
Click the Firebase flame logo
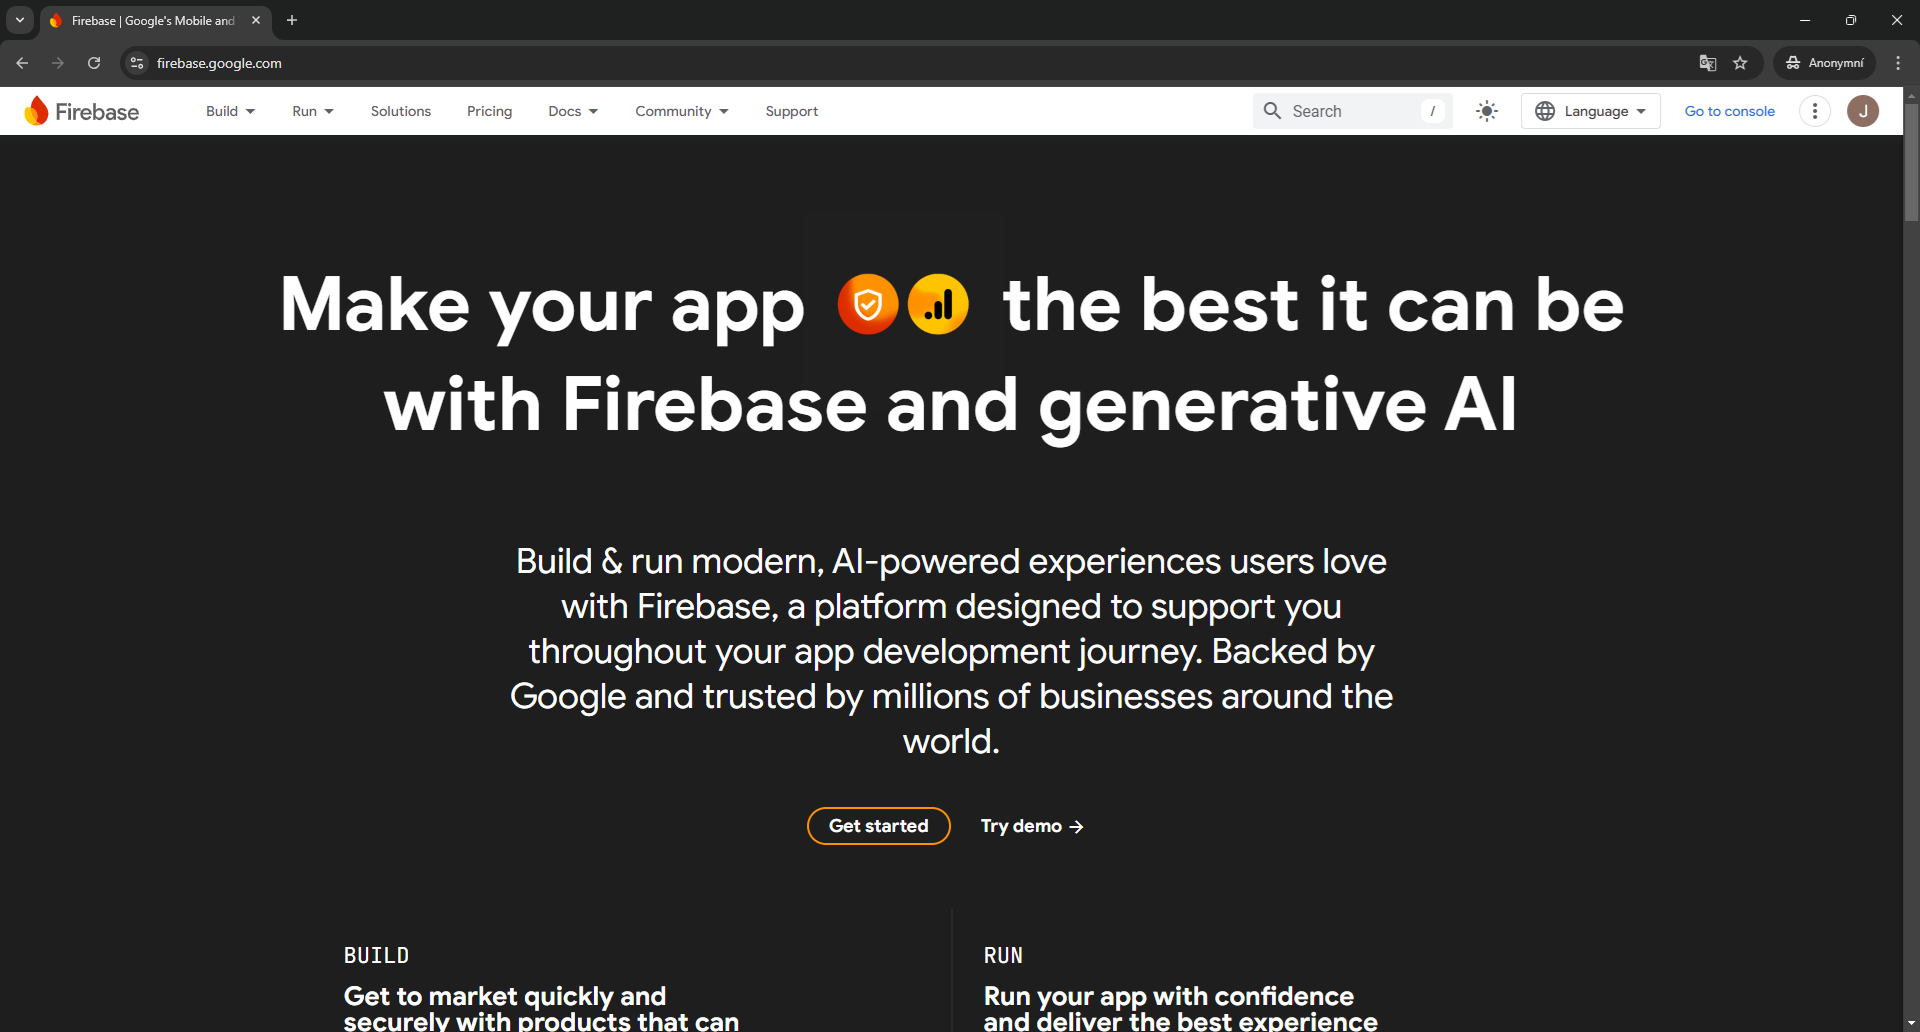[37, 111]
